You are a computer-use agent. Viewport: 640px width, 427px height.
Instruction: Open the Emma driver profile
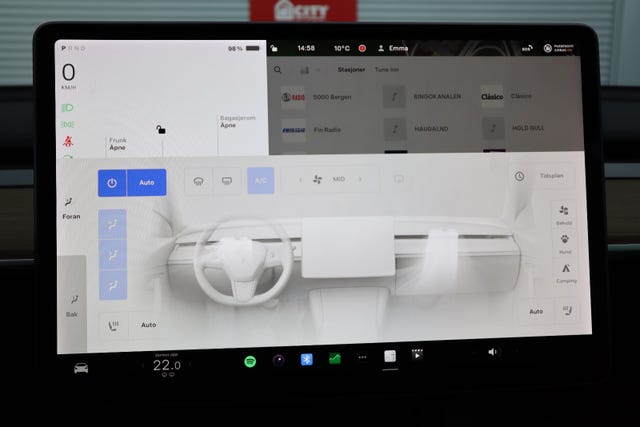[393, 48]
